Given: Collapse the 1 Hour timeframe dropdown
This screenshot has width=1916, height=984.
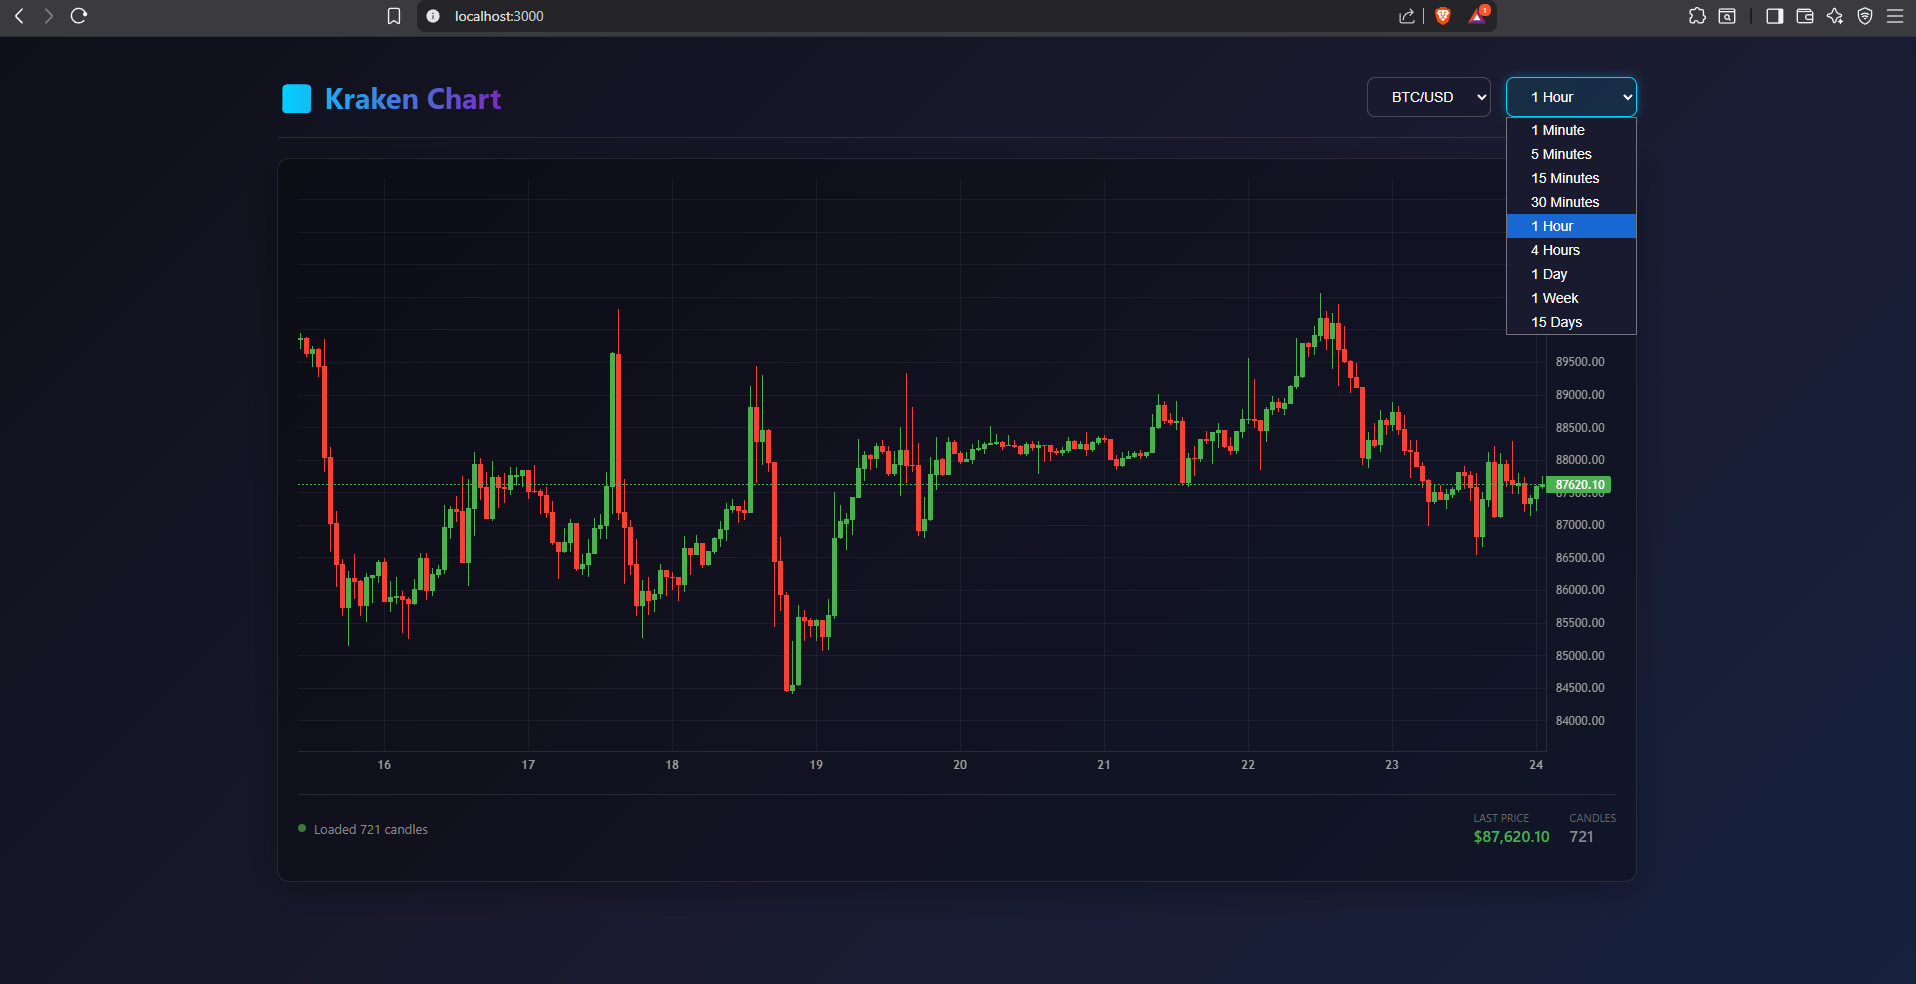Looking at the screenshot, I should pyautogui.click(x=1571, y=97).
